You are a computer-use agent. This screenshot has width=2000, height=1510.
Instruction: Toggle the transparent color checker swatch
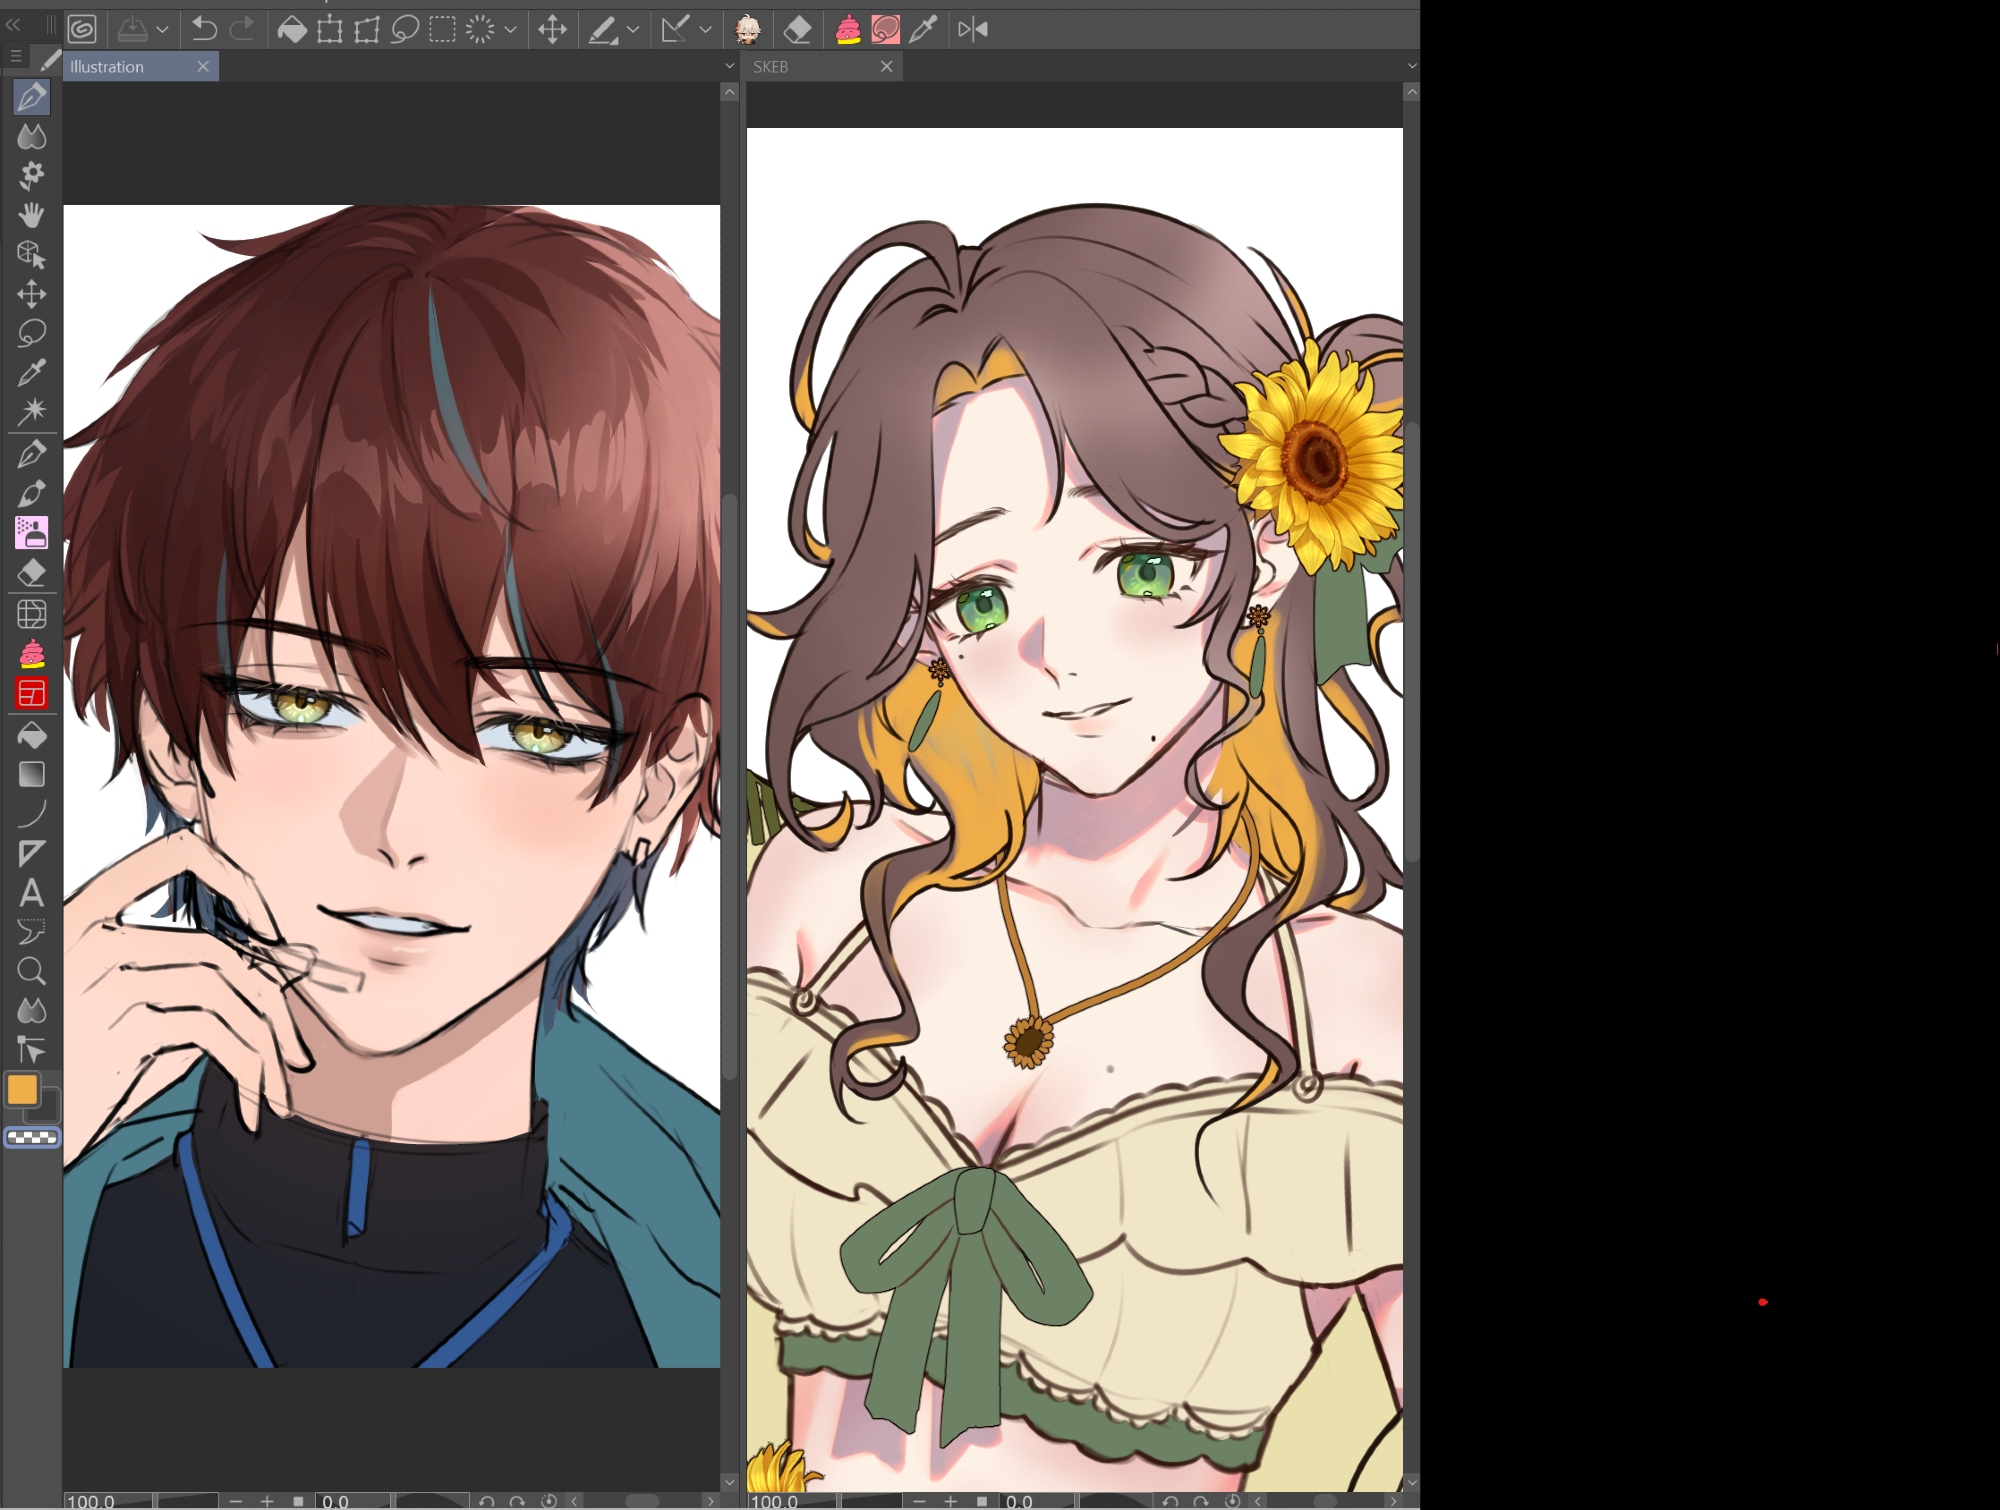pos(32,1137)
